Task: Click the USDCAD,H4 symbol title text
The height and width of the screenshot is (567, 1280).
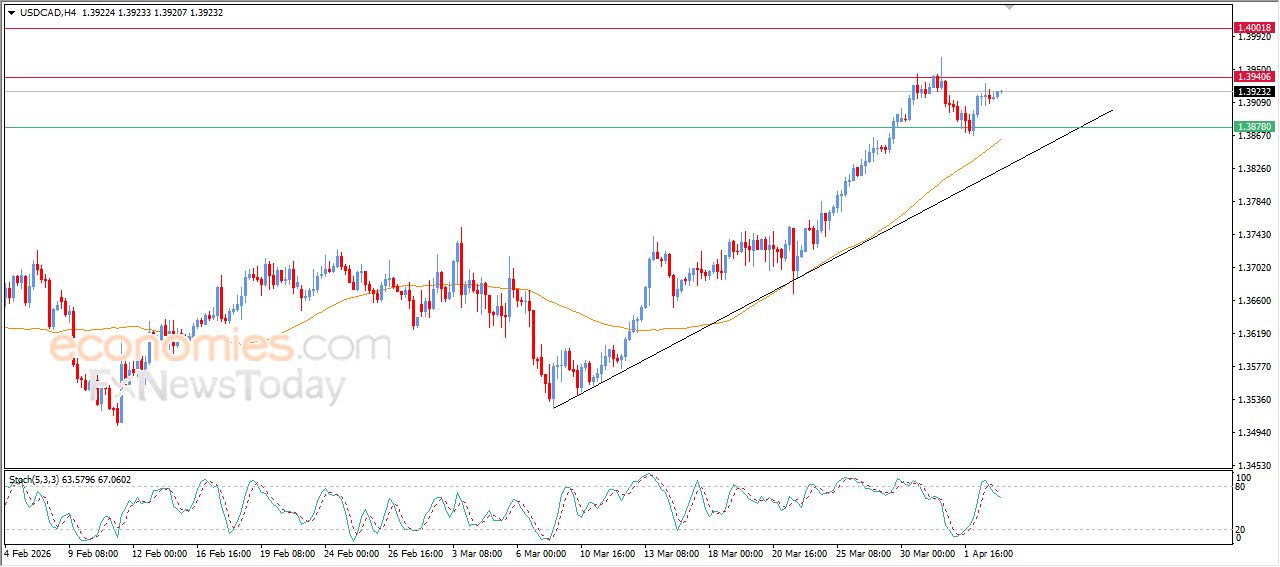Action: coord(48,13)
